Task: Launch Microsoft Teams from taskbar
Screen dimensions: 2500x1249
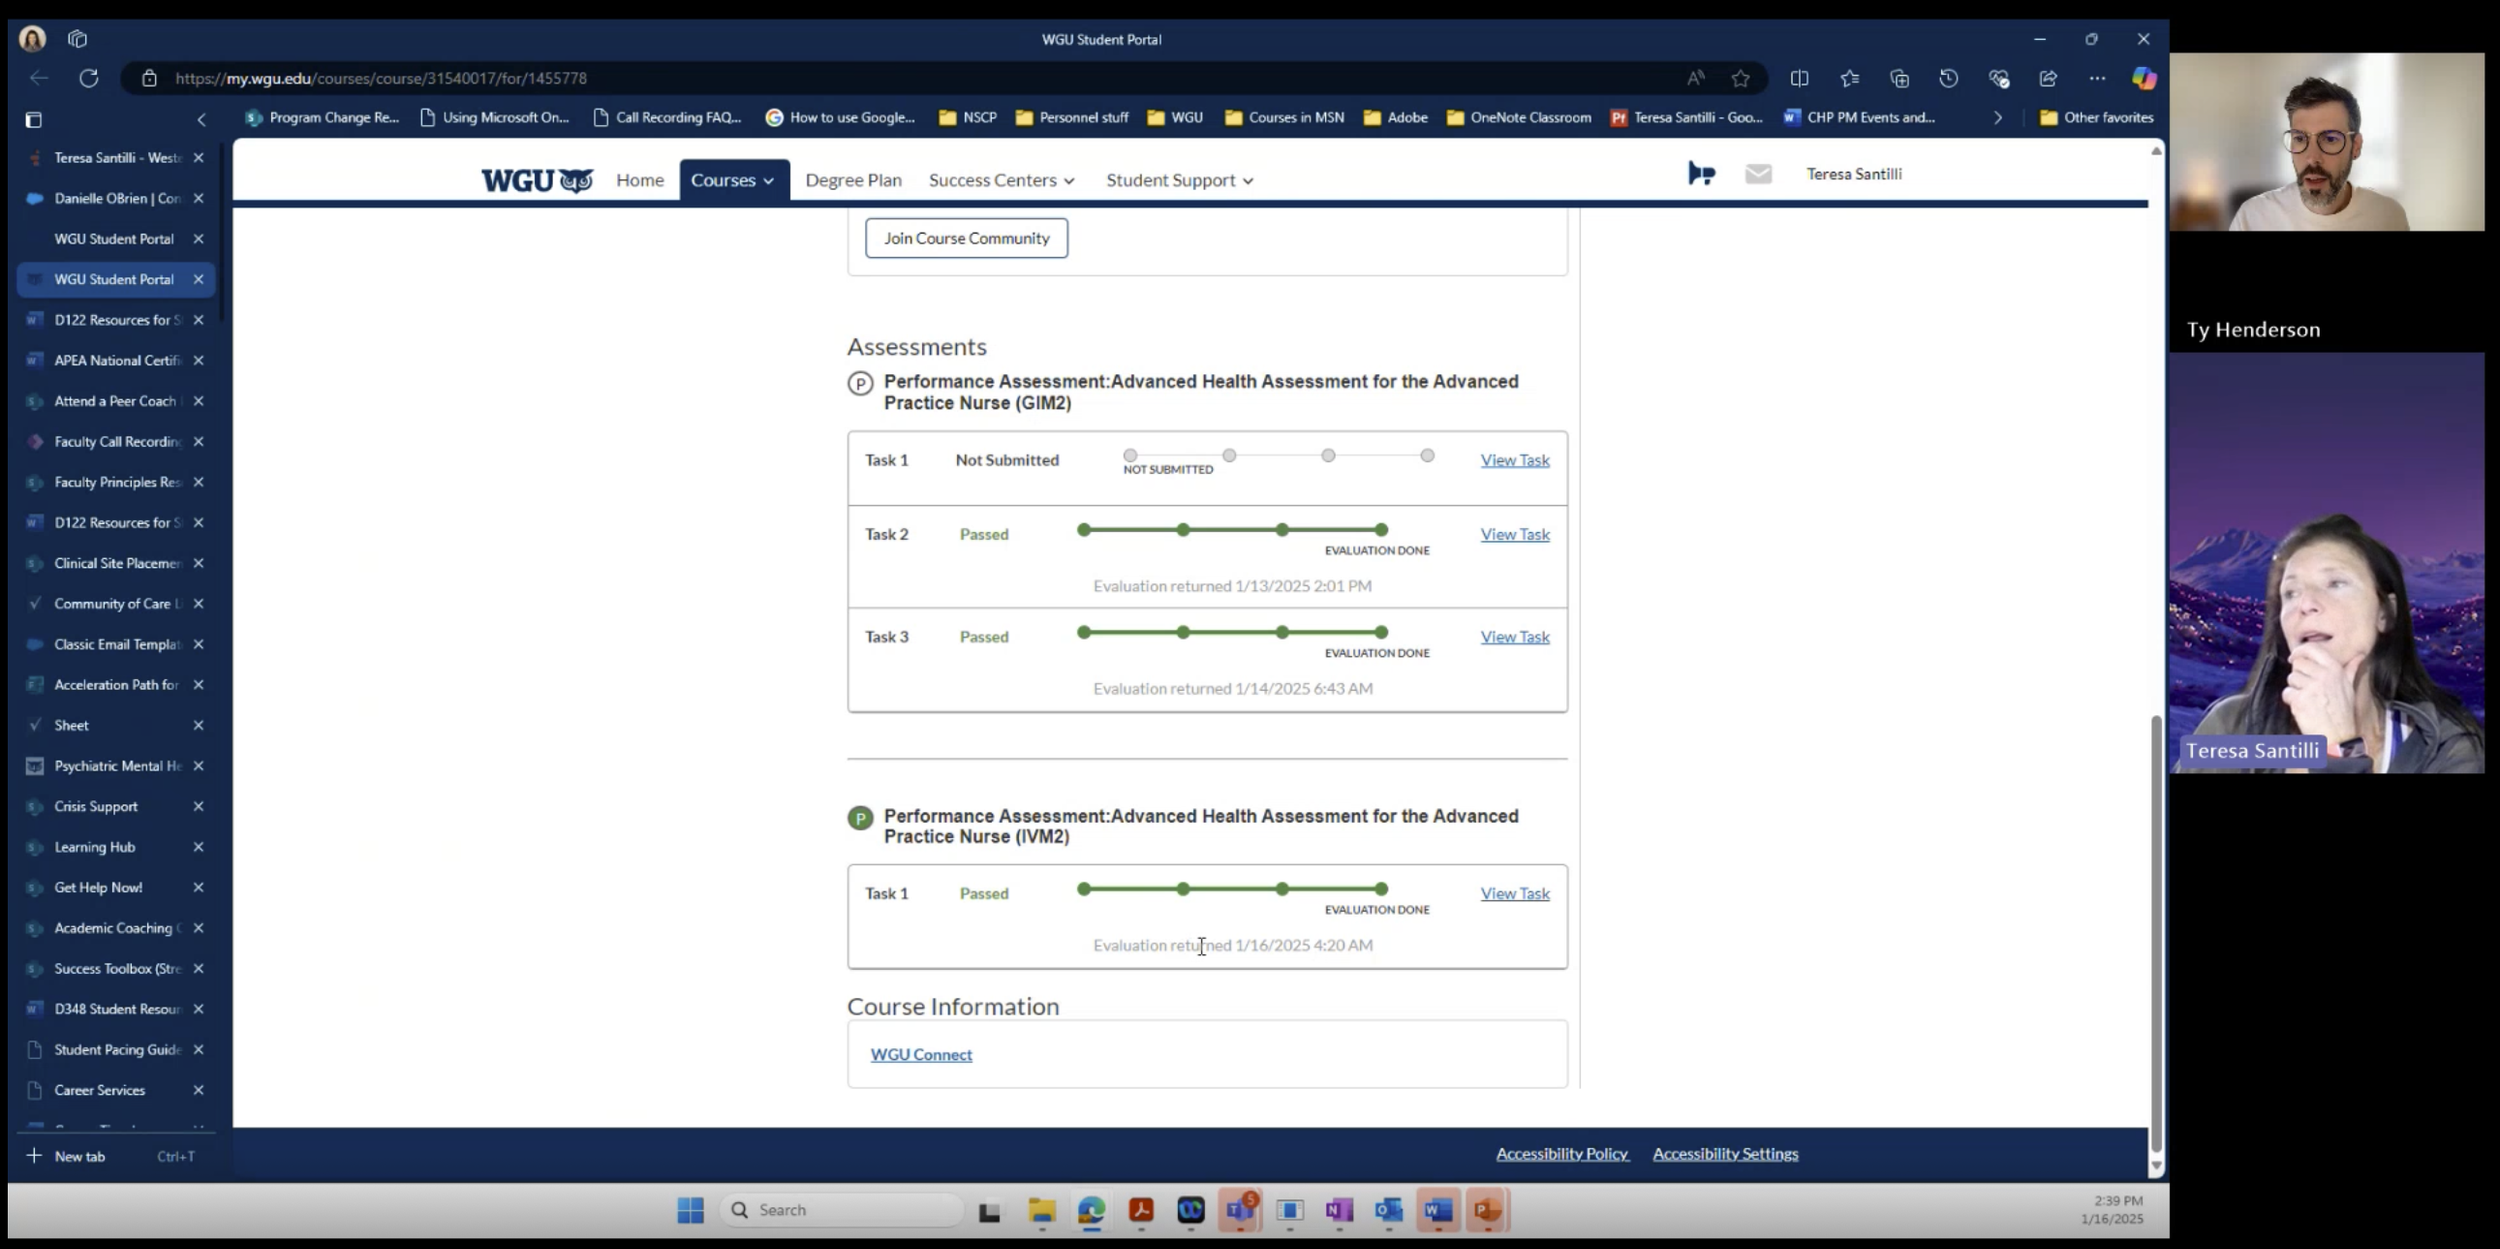Action: tap(1240, 1210)
